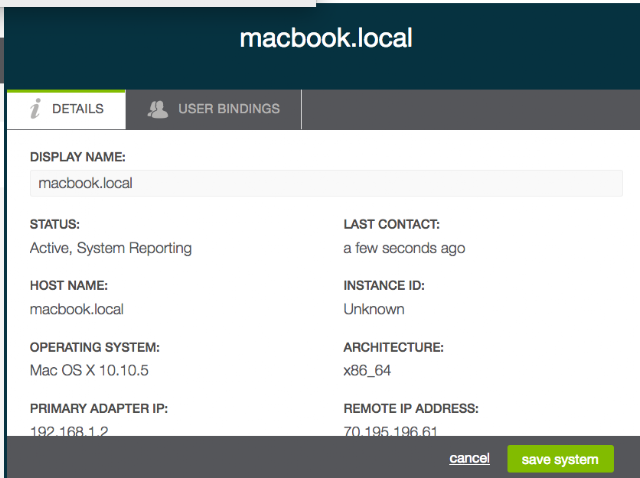Viewport: 640px width, 478px height.
Task: Click the PRIMARY ADAPTER IP label
Action: 99,409
